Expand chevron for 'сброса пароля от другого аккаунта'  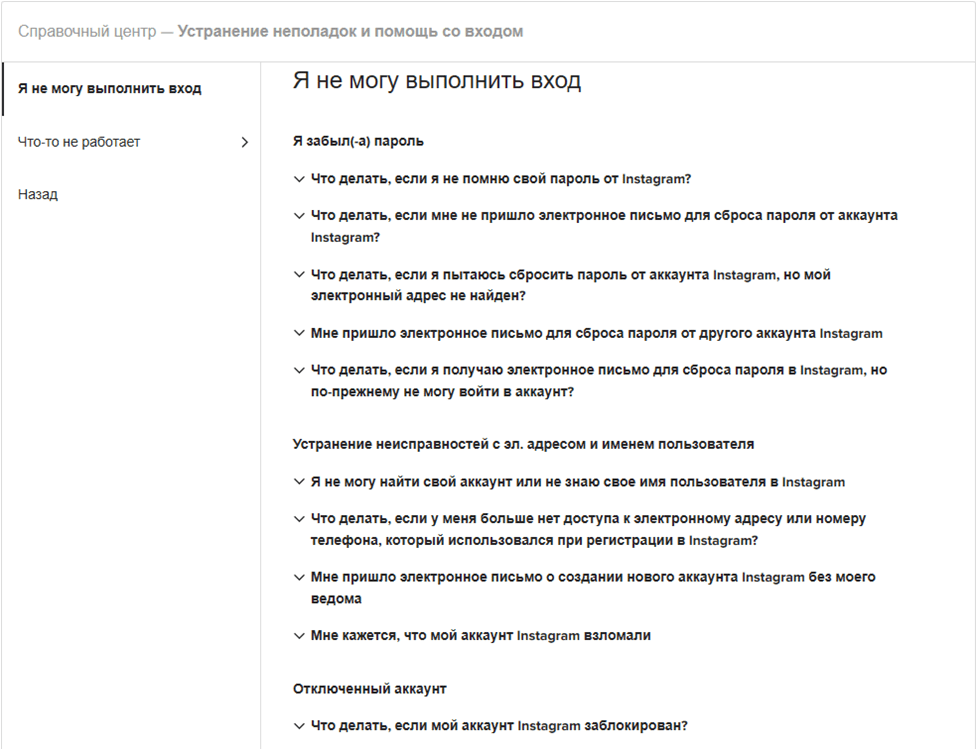click(x=298, y=333)
